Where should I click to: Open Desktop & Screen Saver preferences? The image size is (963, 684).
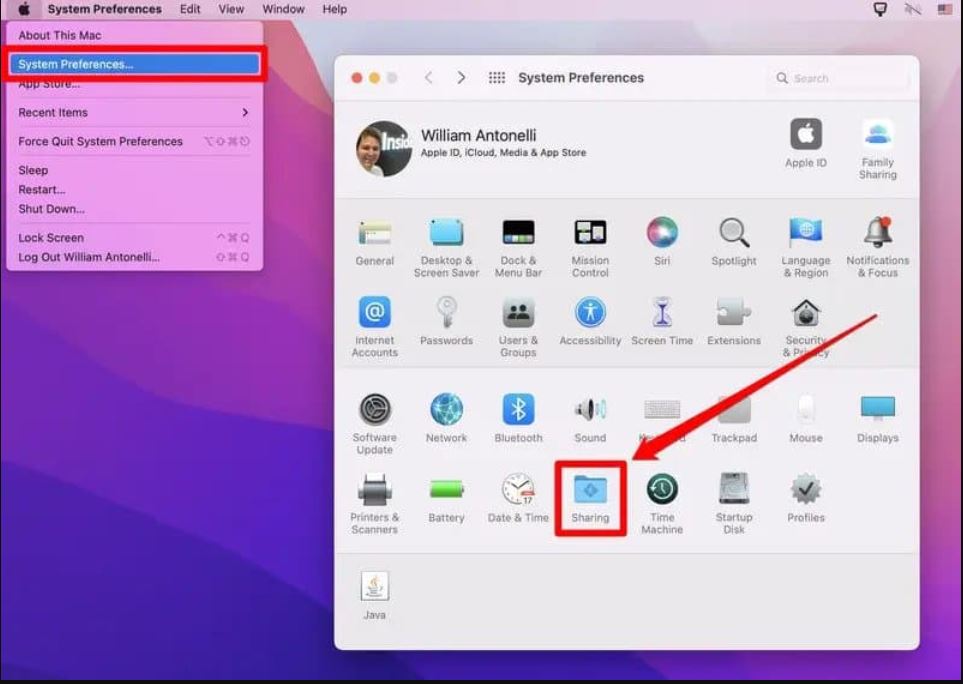pyautogui.click(x=446, y=247)
